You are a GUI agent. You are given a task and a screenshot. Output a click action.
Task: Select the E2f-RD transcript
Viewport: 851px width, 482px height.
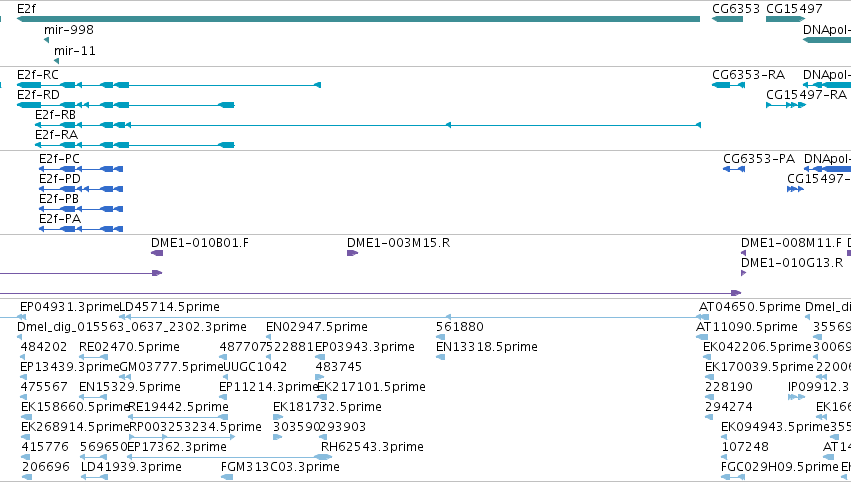125,105
